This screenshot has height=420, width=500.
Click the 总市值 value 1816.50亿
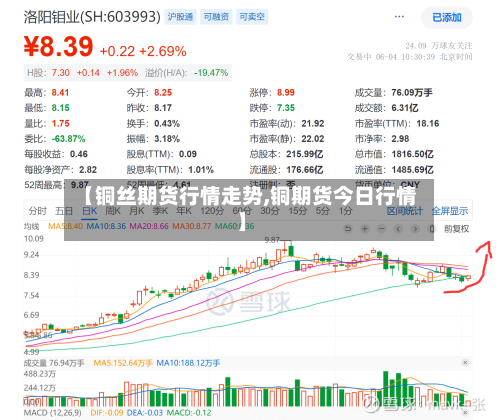pos(412,154)
